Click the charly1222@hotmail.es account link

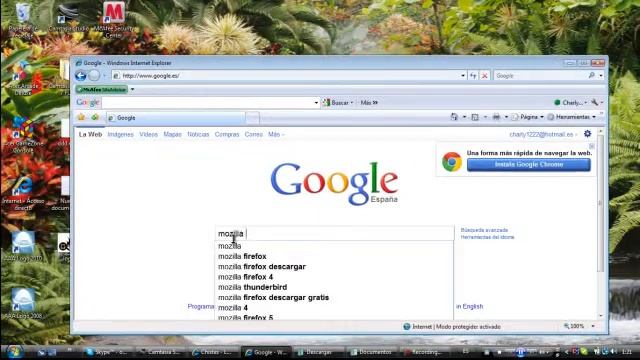click(541, 134)
